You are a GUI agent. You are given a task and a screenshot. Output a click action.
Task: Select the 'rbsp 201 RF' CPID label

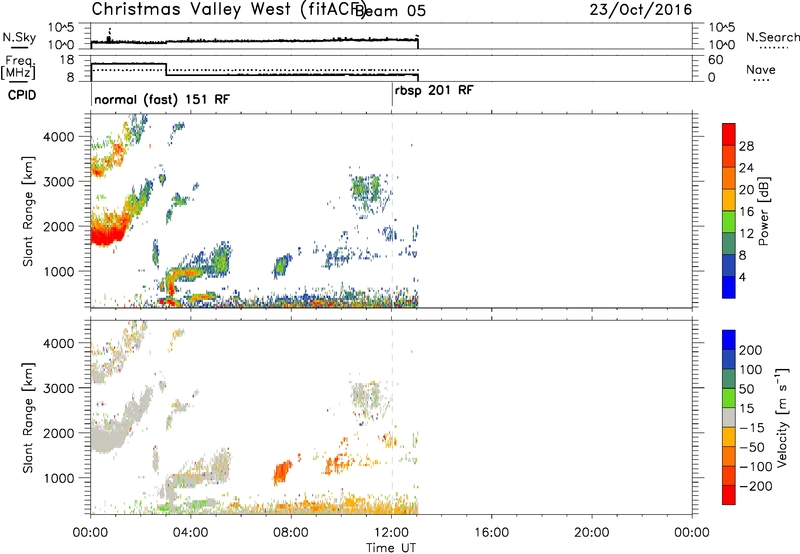pos(434,91)
